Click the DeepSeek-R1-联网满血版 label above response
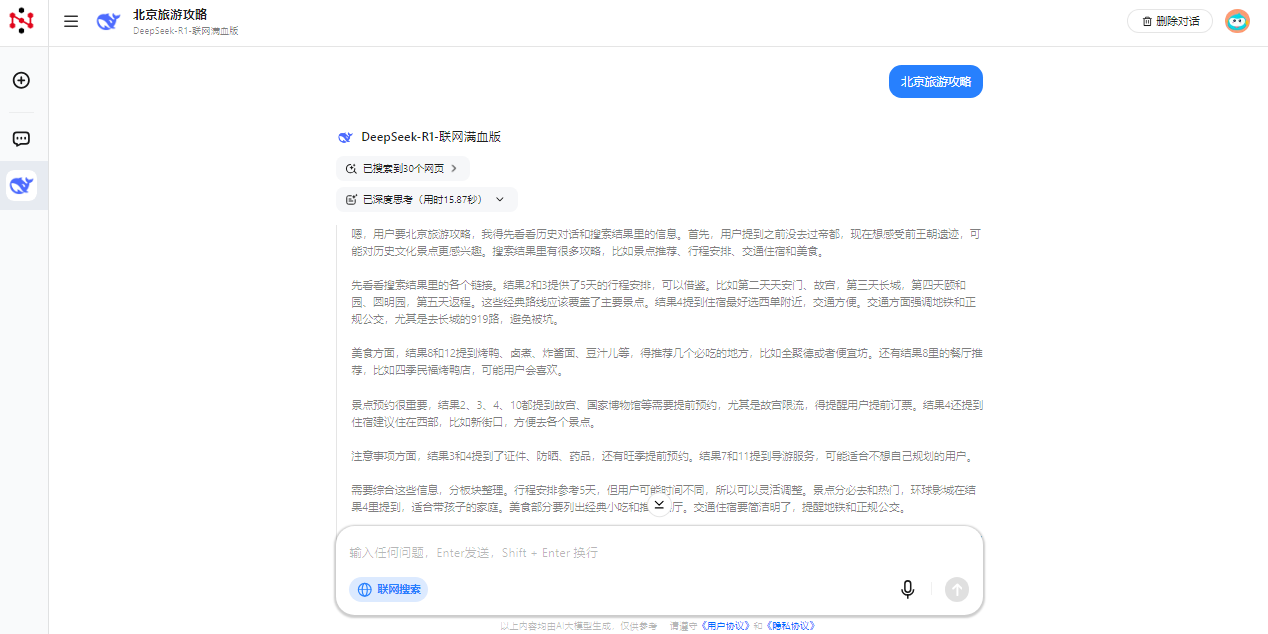Screen dimensions: 1268x634 click(x=430, y=137)
